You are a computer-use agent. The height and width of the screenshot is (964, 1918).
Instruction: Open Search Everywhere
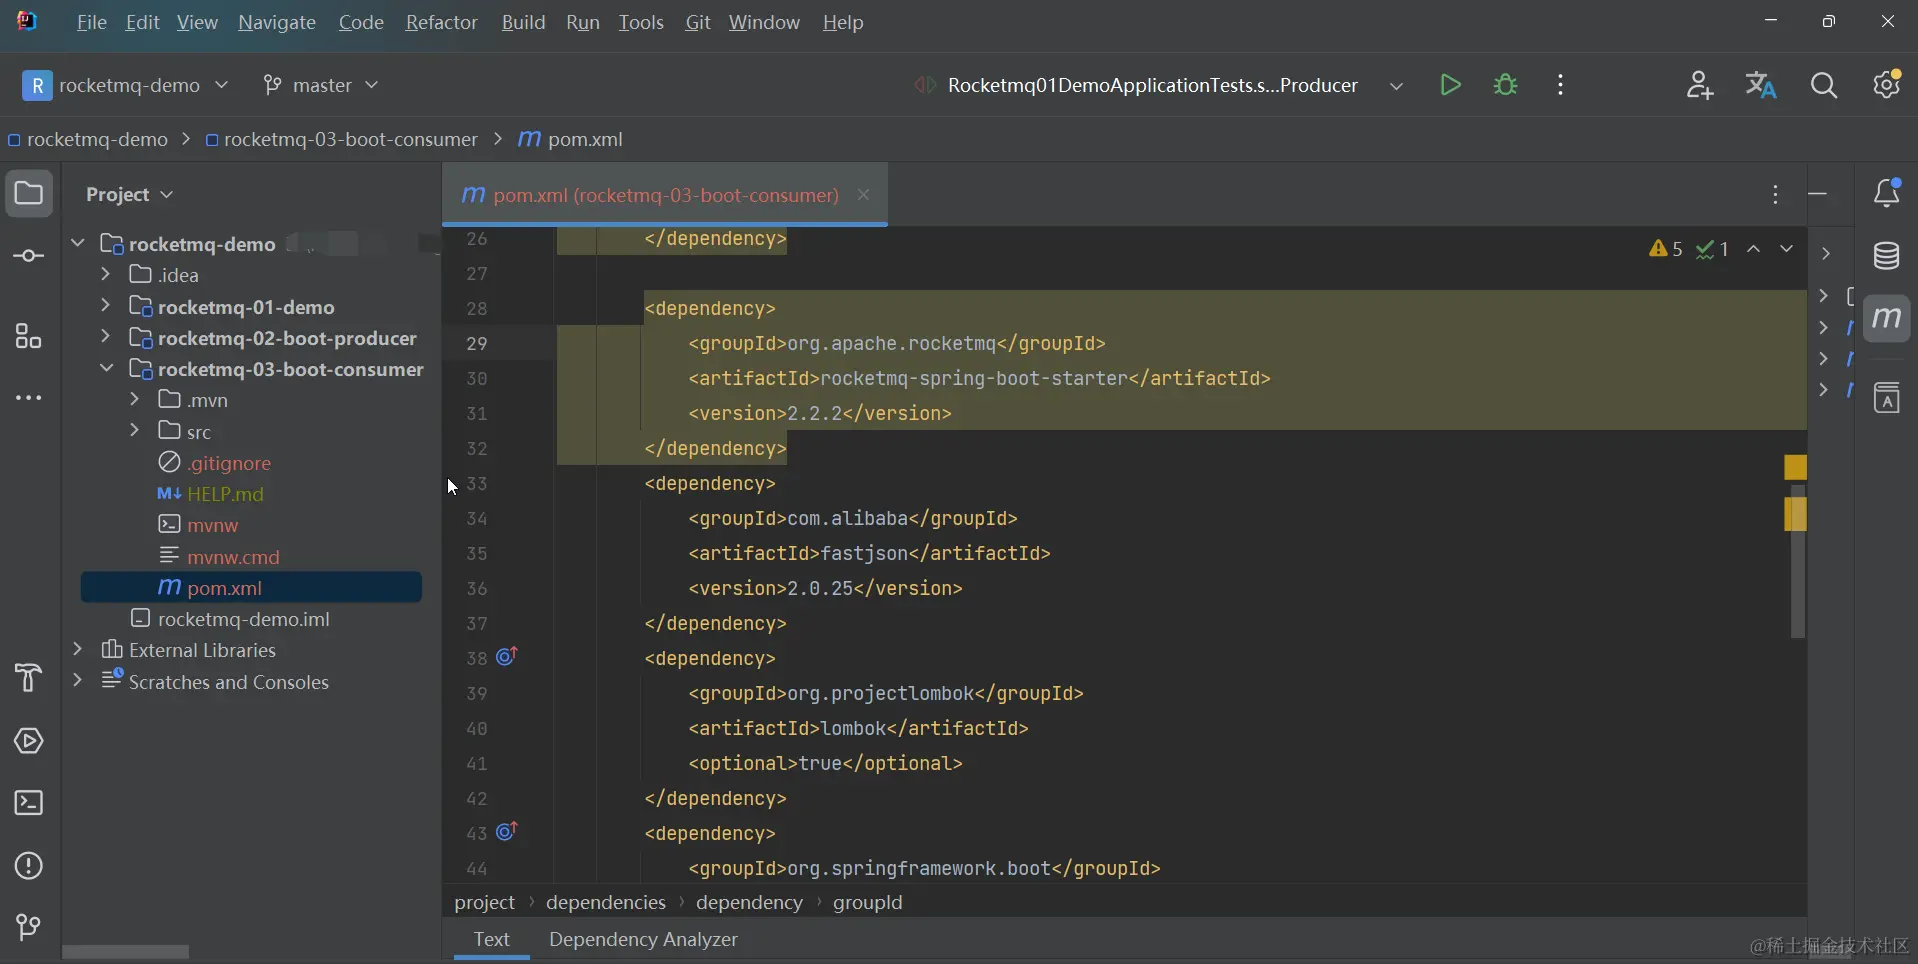[1824, 85]
